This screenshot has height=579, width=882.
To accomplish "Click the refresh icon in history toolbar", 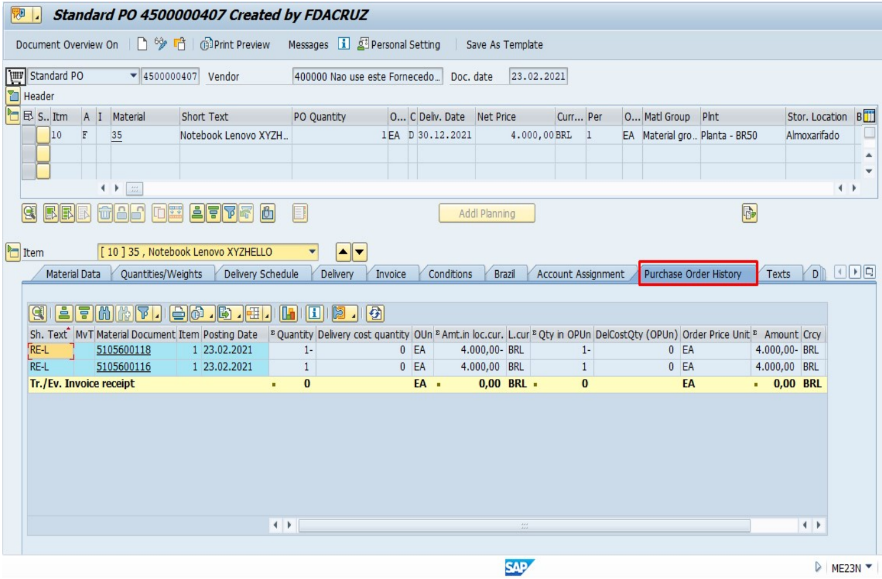I will click(375, 313).
